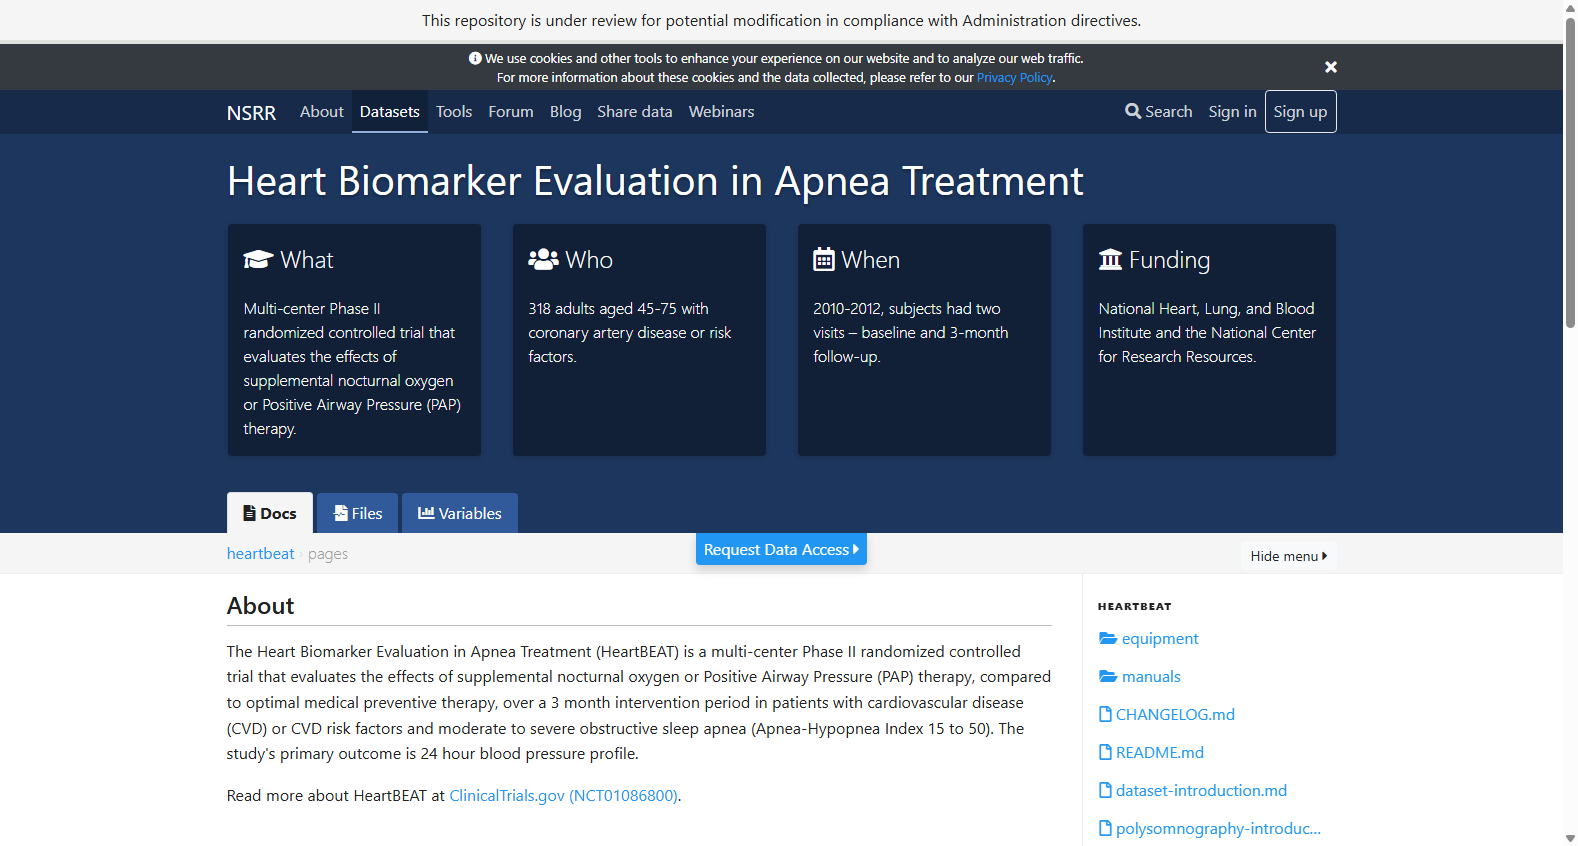Click the equipment folder icon
This screenshot has width=1578, height=846.
[1108, 638]
